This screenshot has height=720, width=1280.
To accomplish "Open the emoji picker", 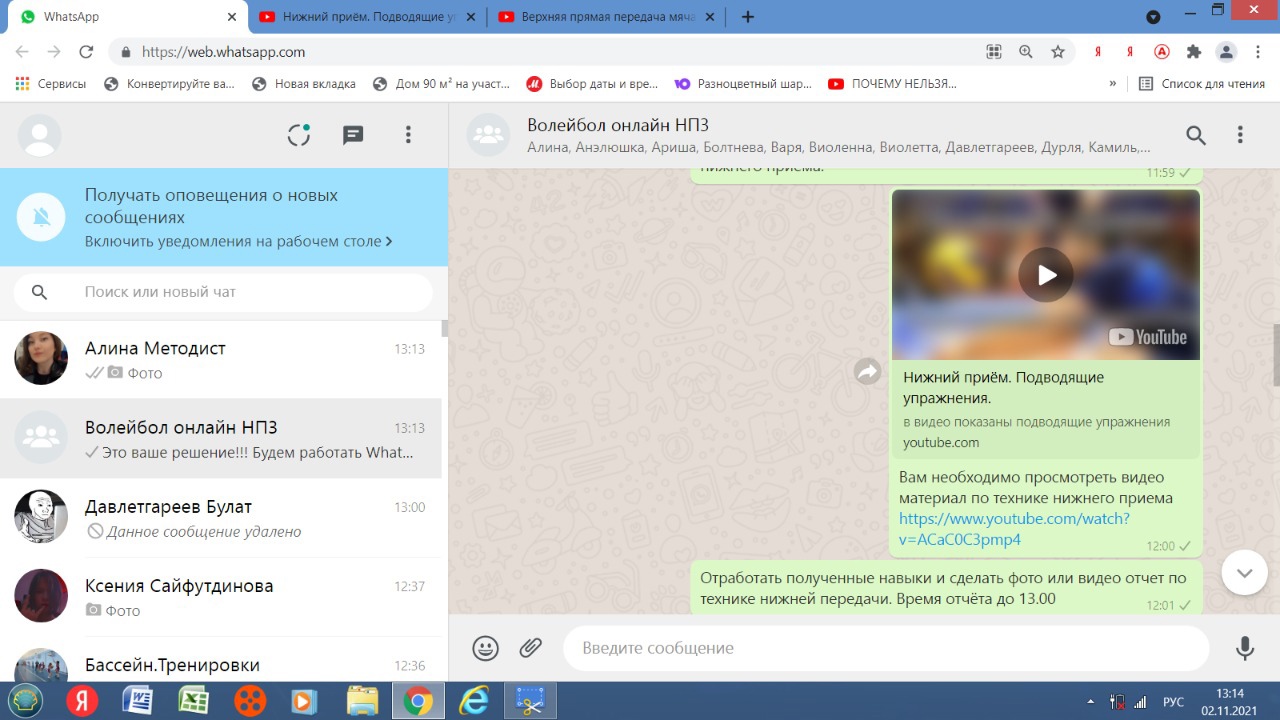I will pos(485,648).
